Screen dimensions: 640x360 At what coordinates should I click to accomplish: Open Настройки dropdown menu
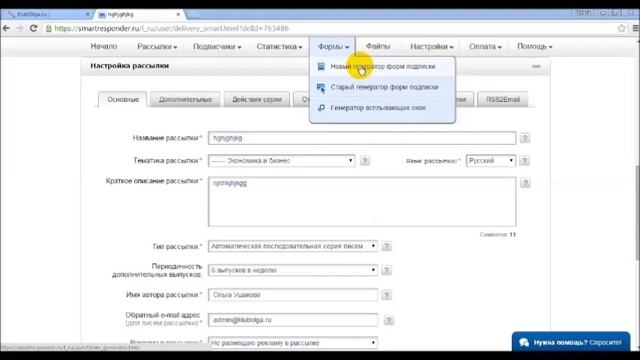coord(432,47)
